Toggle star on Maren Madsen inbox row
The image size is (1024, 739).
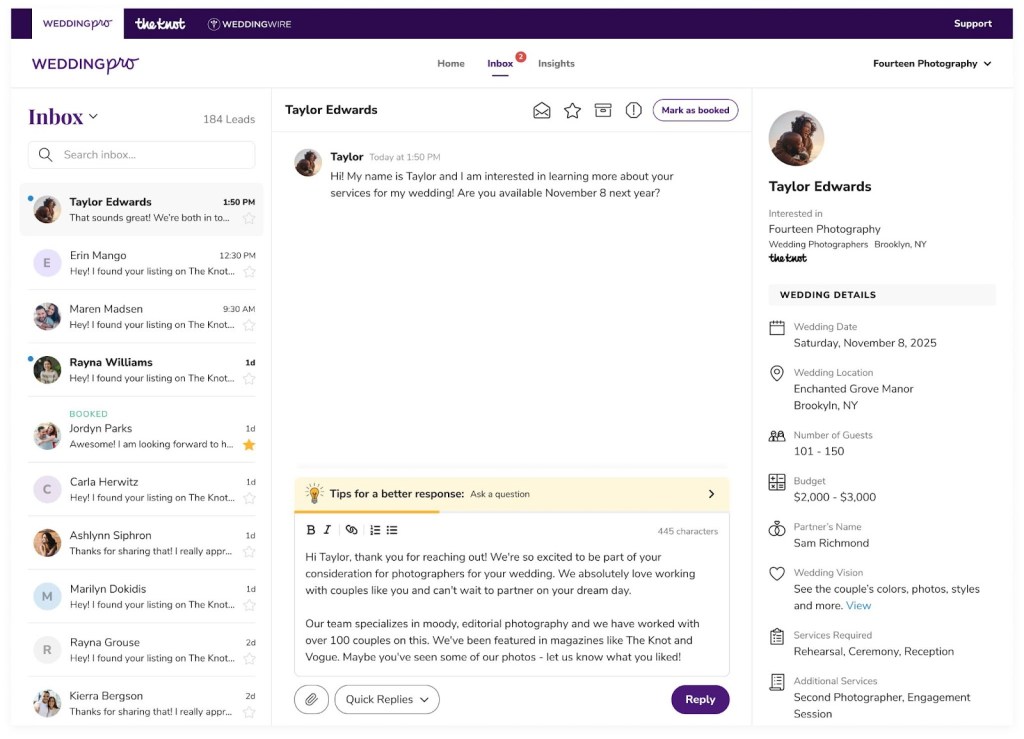[x=249, y=325]
